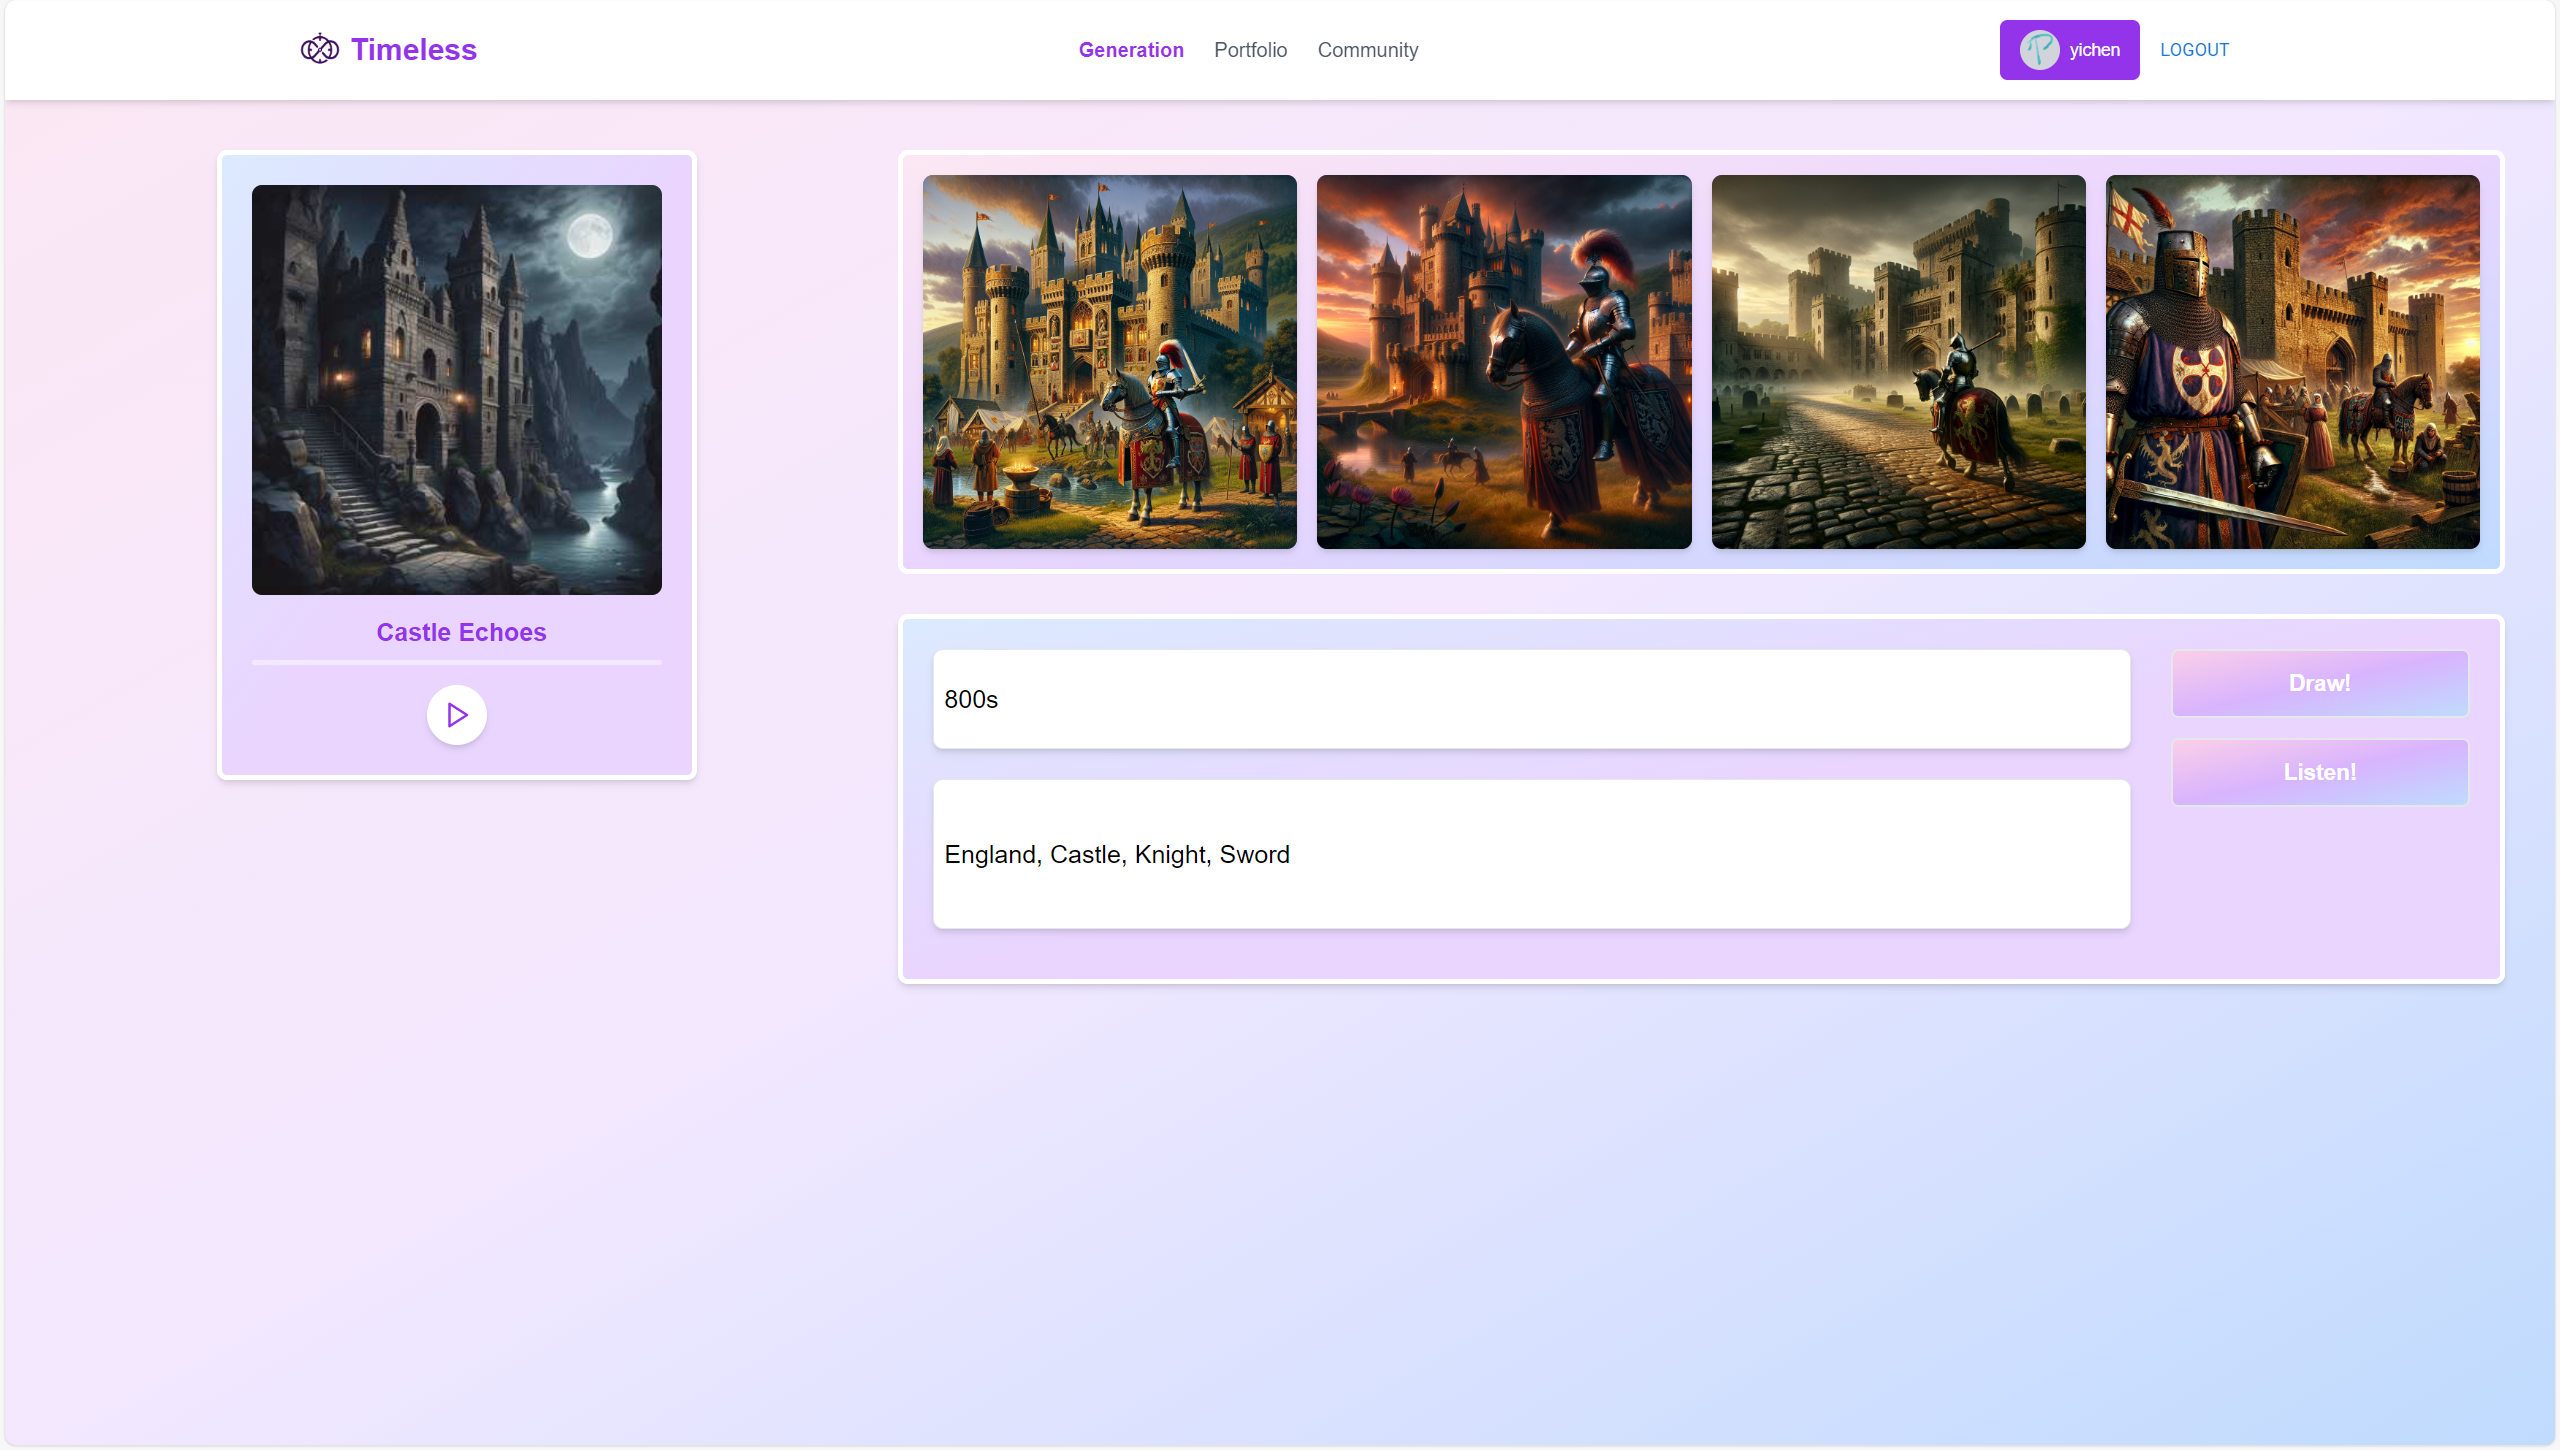
Task: Click the Castle Echoes song title
Action: (x=461, y=632)
